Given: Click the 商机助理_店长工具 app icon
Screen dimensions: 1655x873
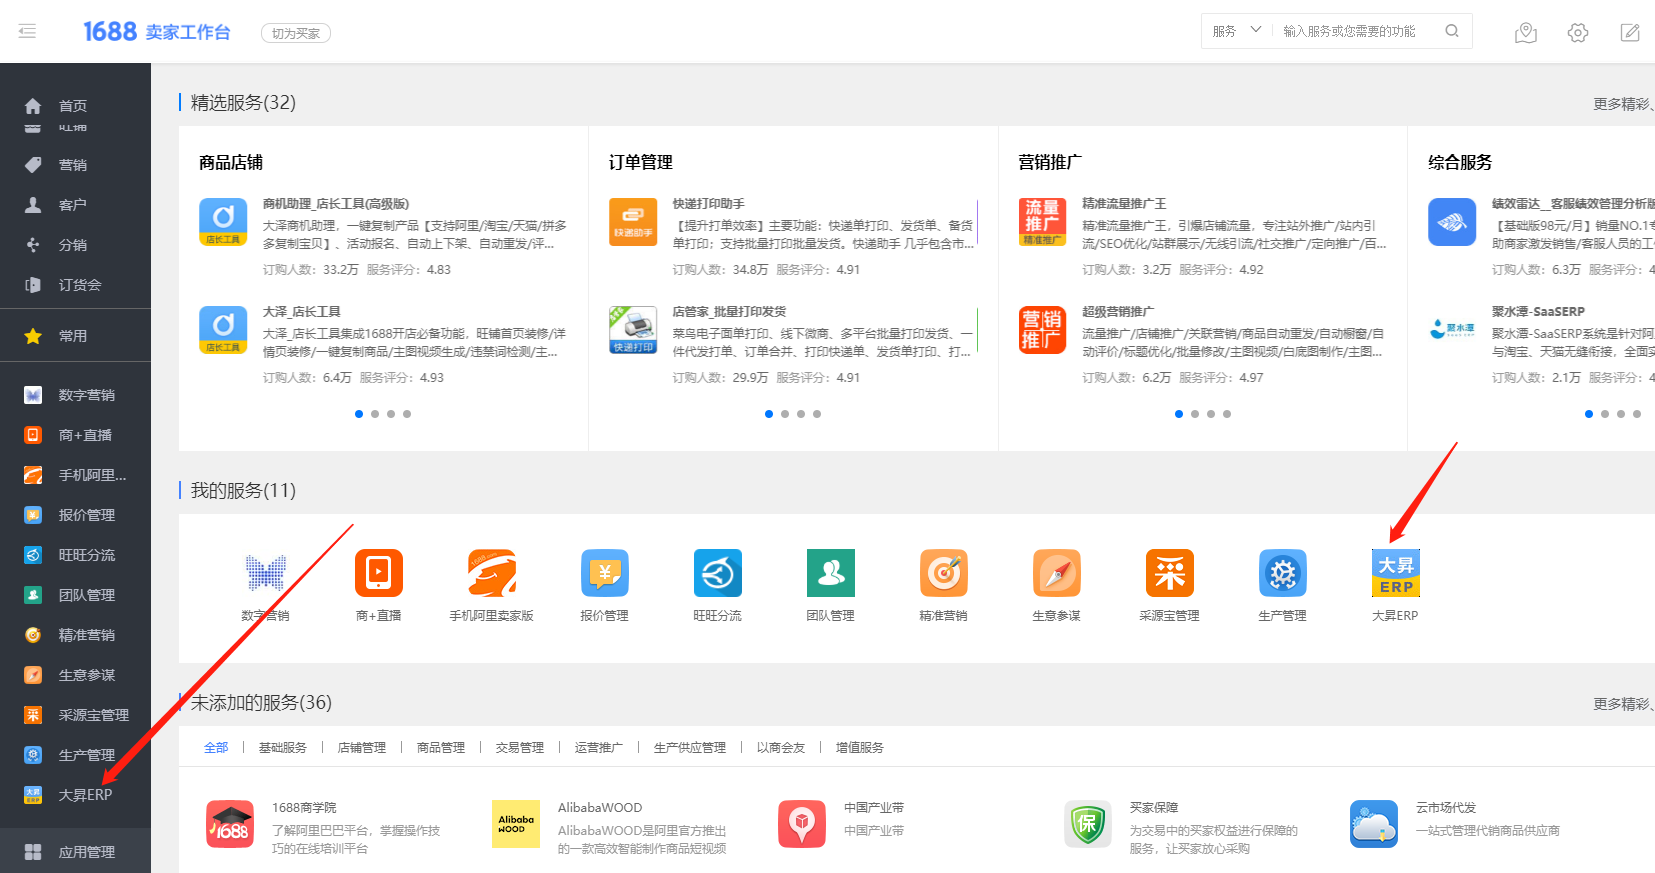Looking at the screenshot, I should (223, 222).
